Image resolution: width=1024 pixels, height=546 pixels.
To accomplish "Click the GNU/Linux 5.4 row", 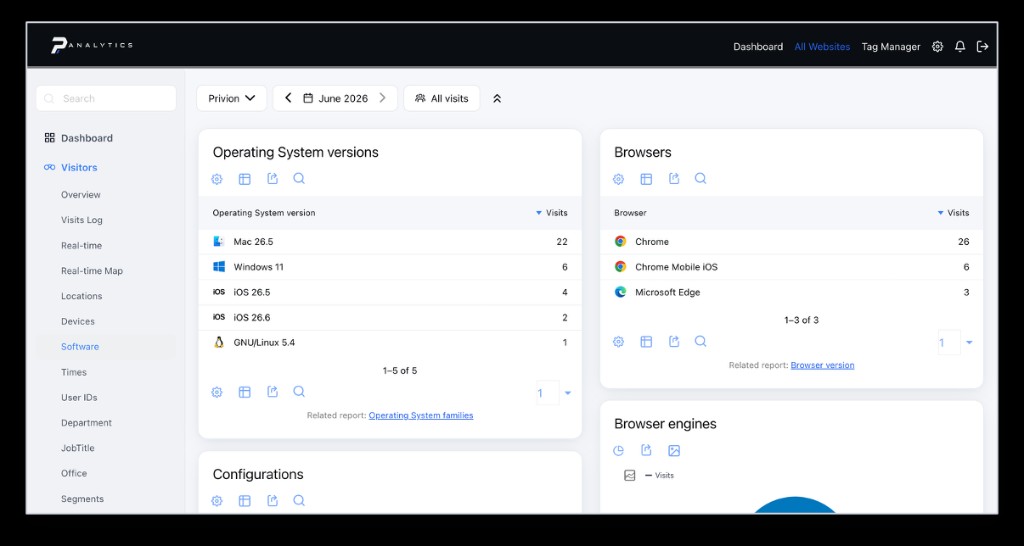I will pos(390,343).
